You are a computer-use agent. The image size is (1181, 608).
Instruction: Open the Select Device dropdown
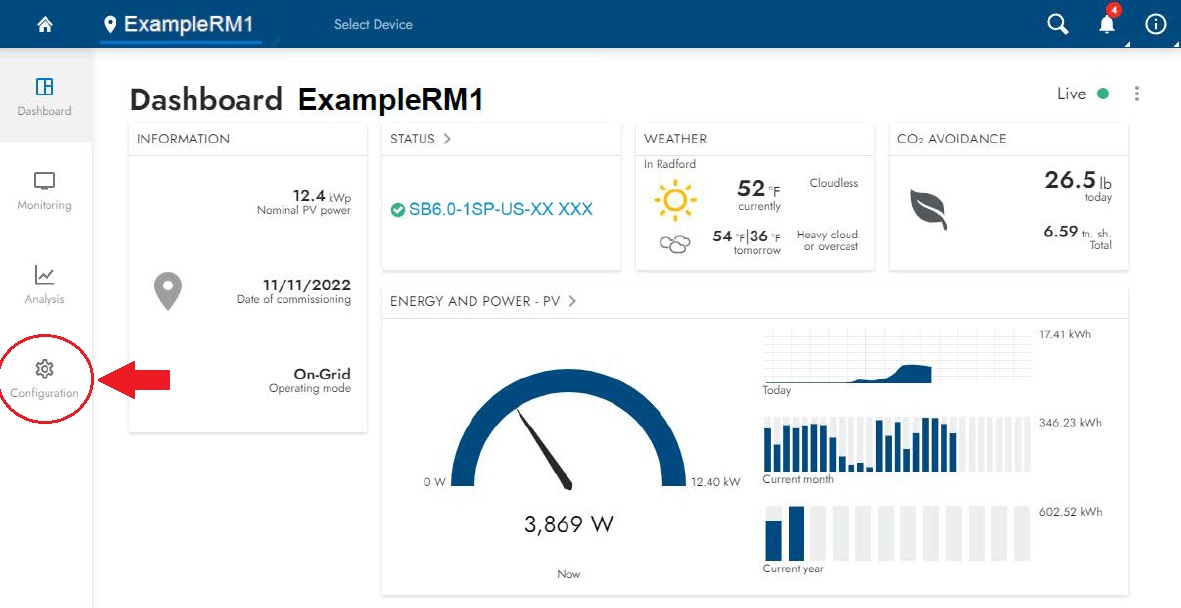374,24
